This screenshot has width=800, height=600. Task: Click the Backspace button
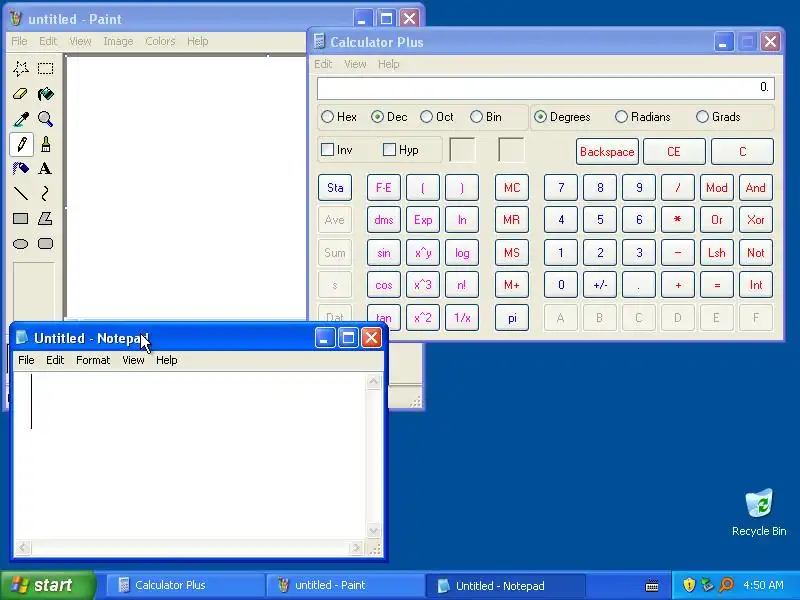pos(607,152)
